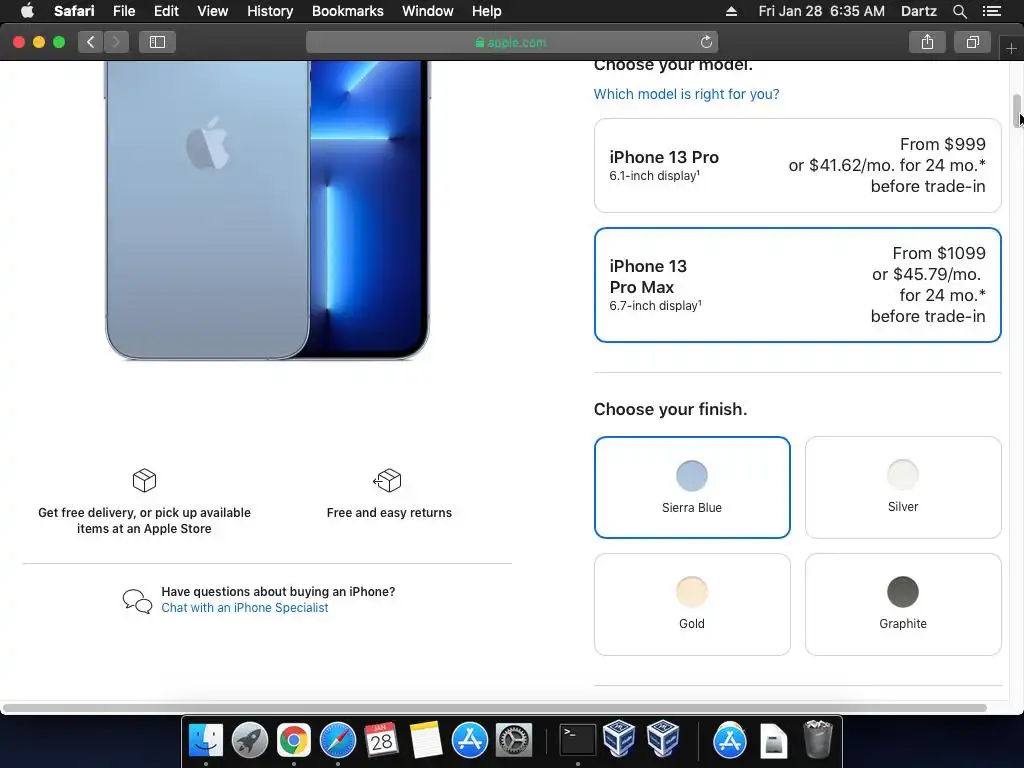Open the View menu
Viewport: 1024px width, 768px height.
point(213,11)
